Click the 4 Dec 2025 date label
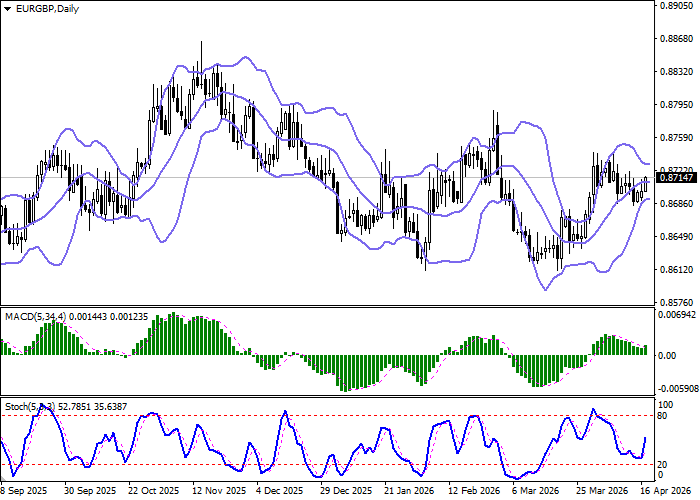 pos(279,491)
